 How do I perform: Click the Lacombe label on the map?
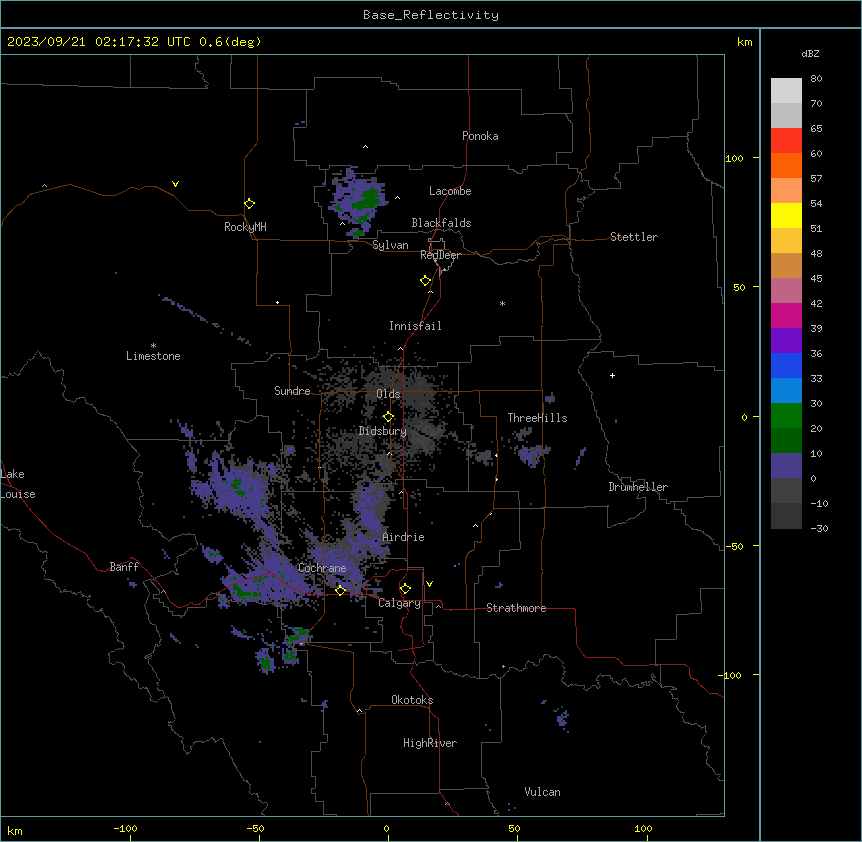click(x=450, y=191)
